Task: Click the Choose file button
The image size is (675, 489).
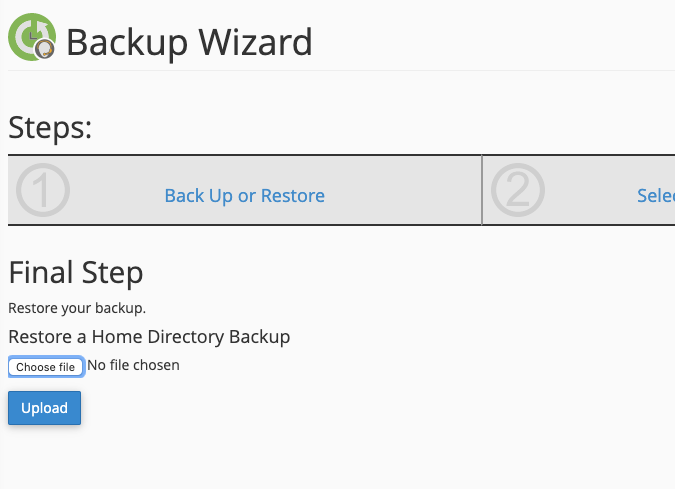Action: coord(46,367)
